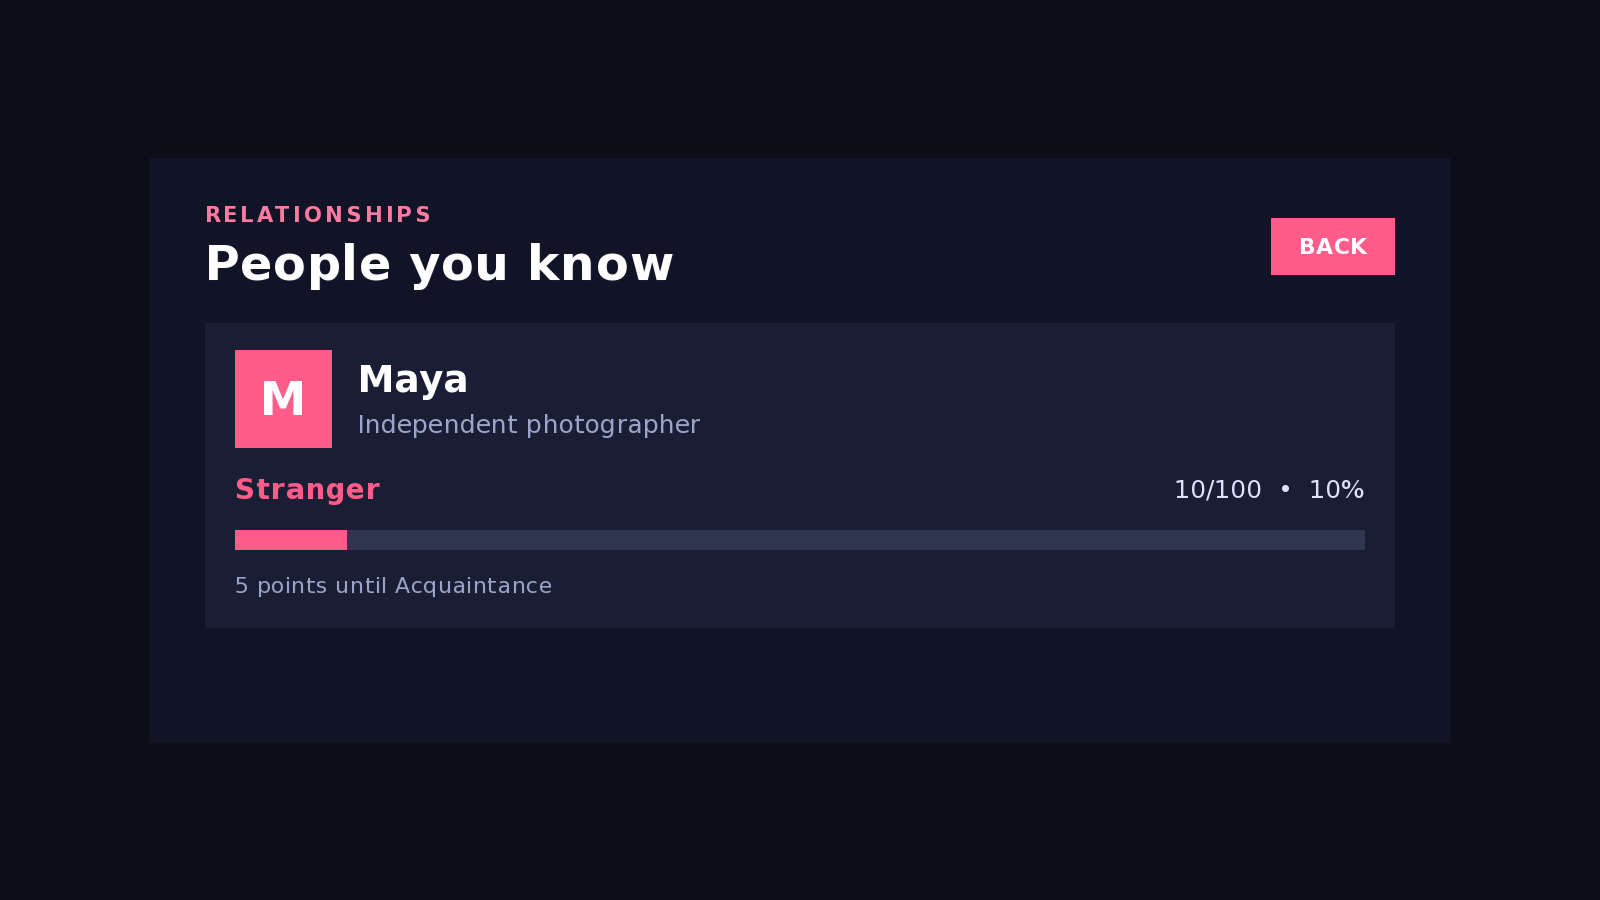Open Maya's profile by her name
This screenshot has width=1600, height=900.
coord(413,381)
